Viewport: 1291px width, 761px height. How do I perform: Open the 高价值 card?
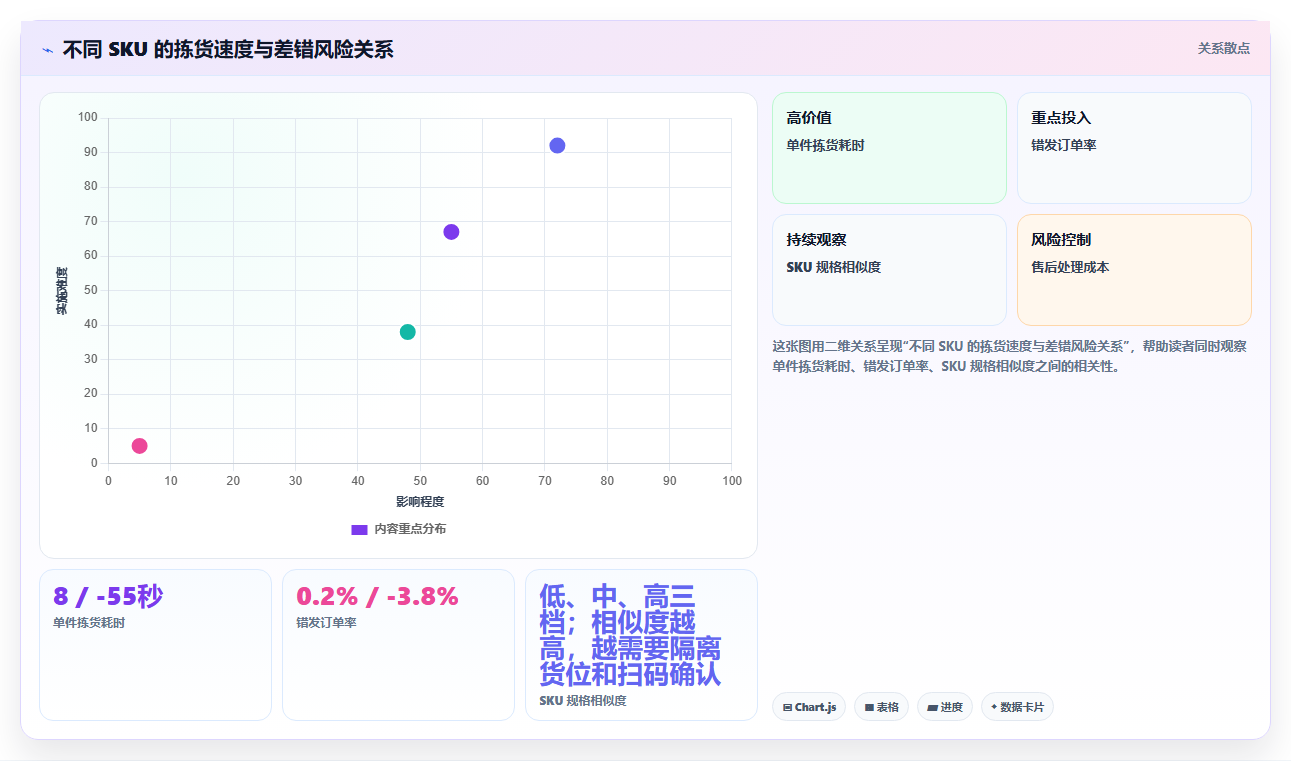coord(889,148)
